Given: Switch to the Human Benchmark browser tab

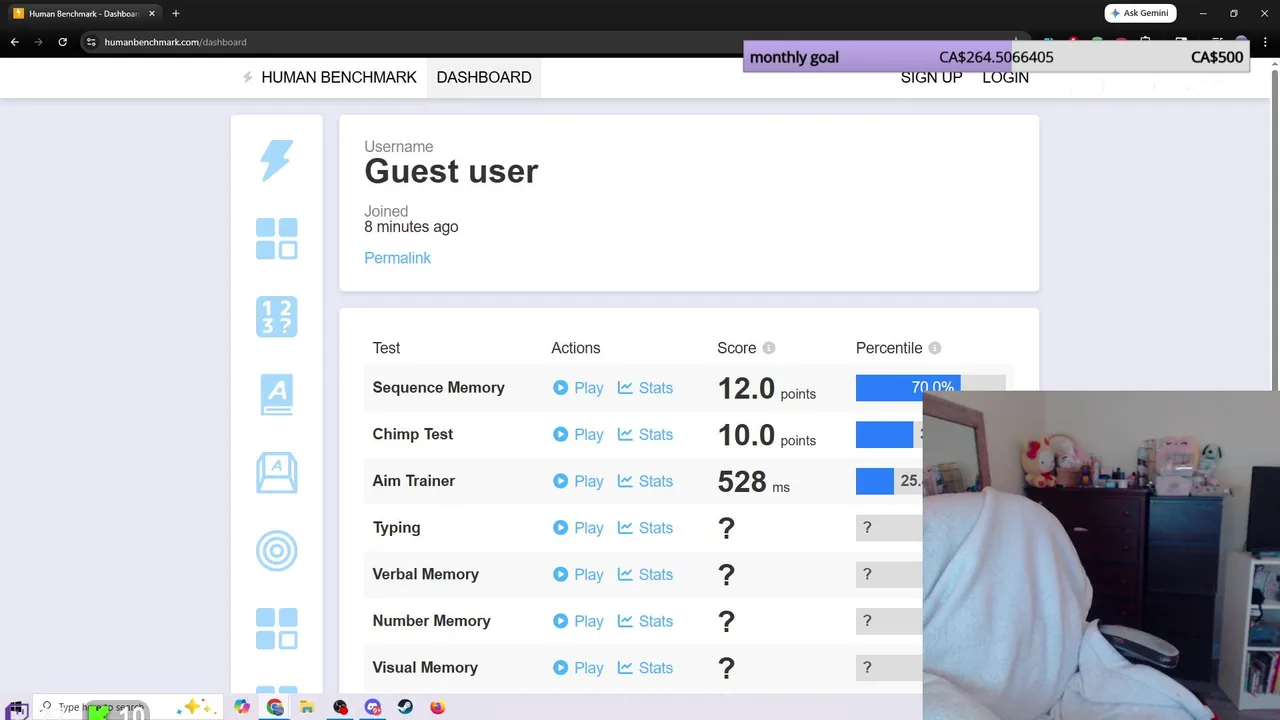Looking at the screenshot, I should [84, 14].
